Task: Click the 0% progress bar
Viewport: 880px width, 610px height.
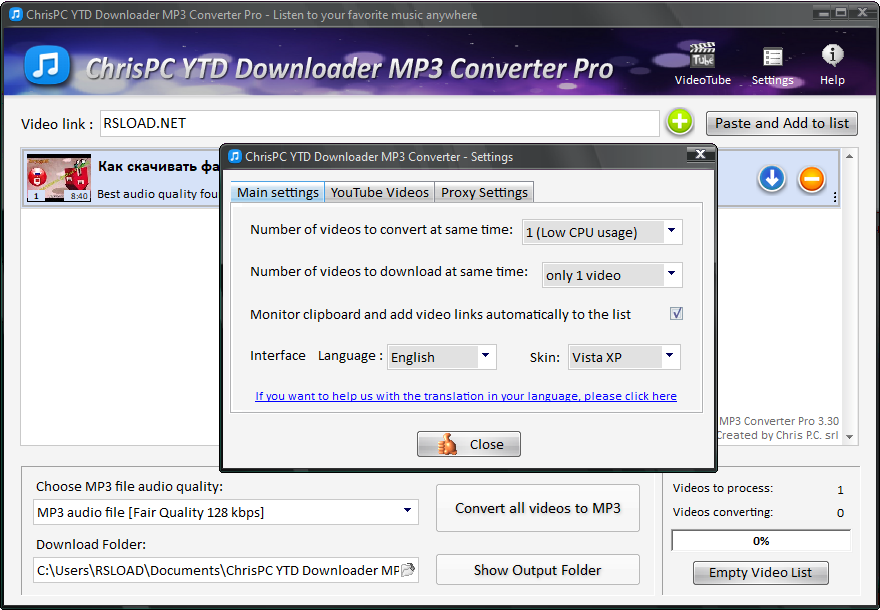Action: (761, 541)
